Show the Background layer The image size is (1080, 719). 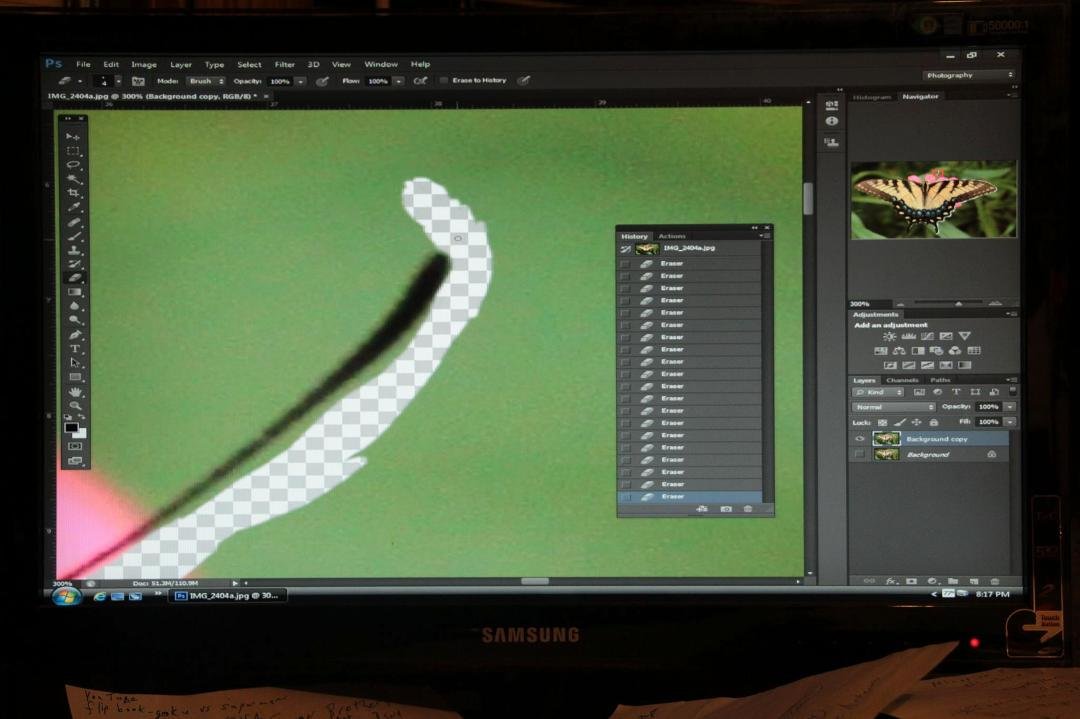(859, 455)
